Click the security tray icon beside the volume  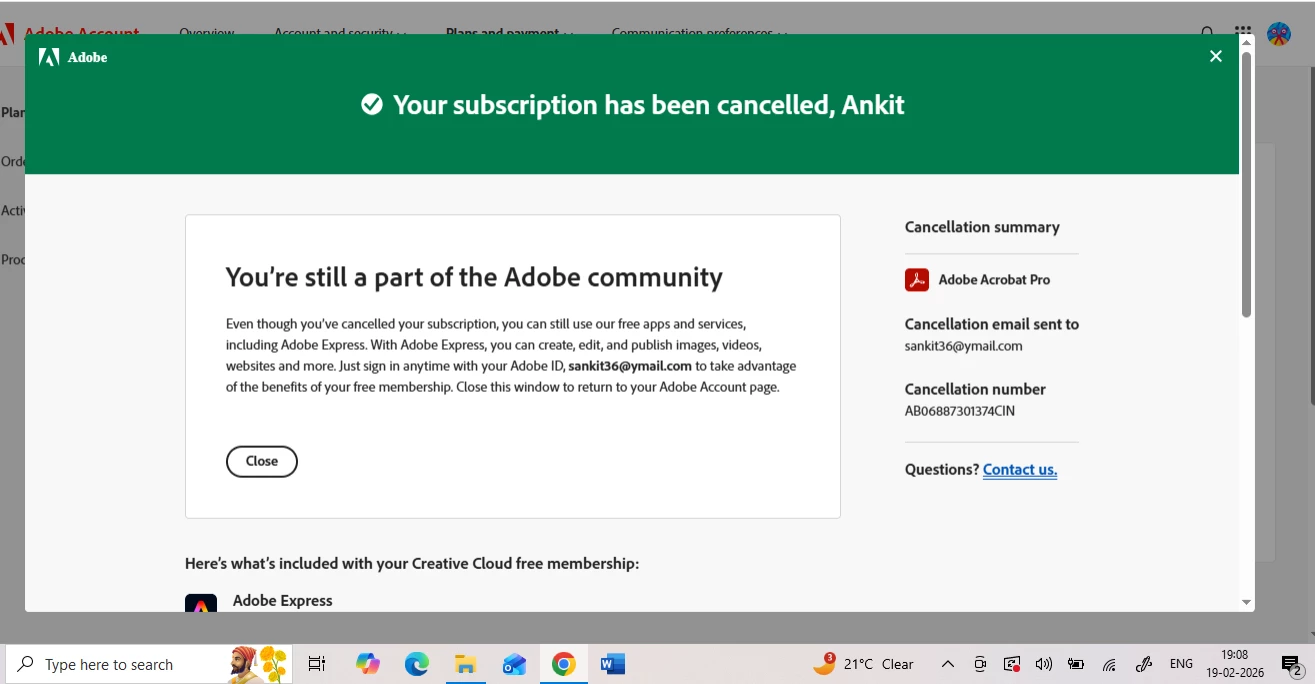[1012, 664]
